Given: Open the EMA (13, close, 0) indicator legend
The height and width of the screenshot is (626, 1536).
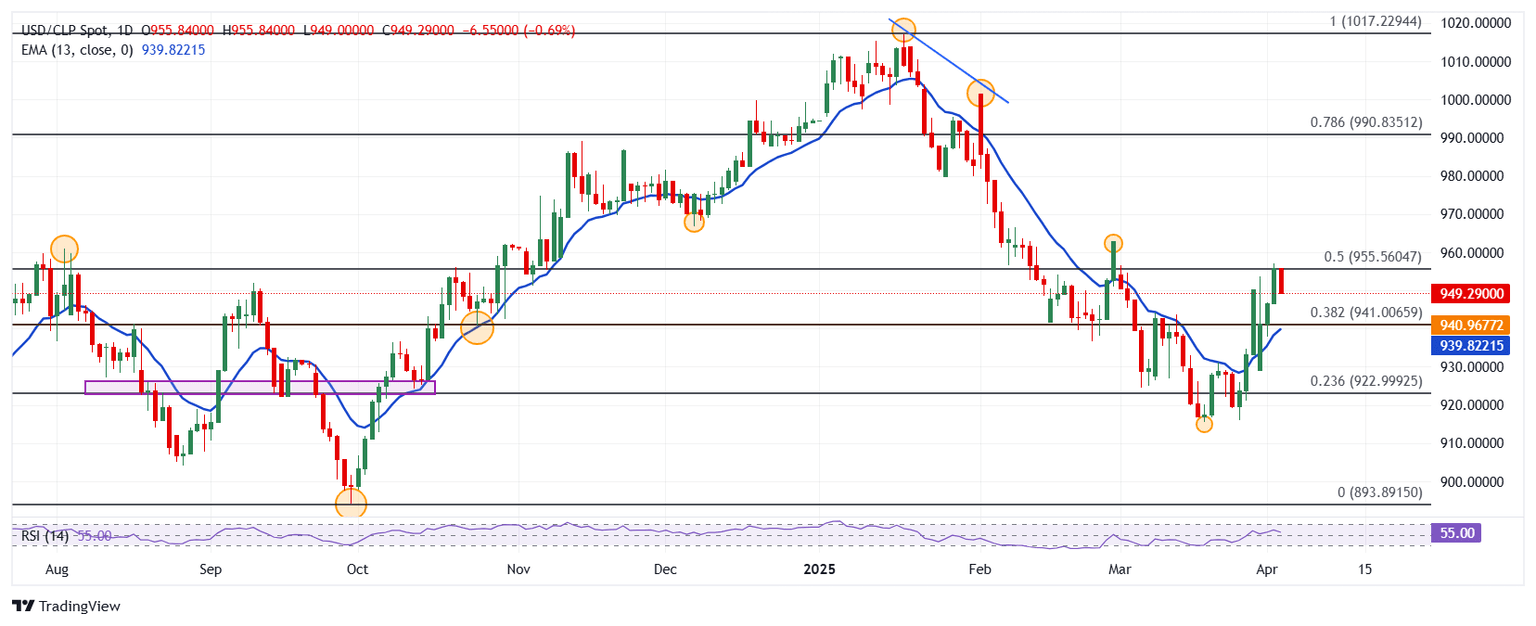Looking at the screenshot, I should coord(74,49).
